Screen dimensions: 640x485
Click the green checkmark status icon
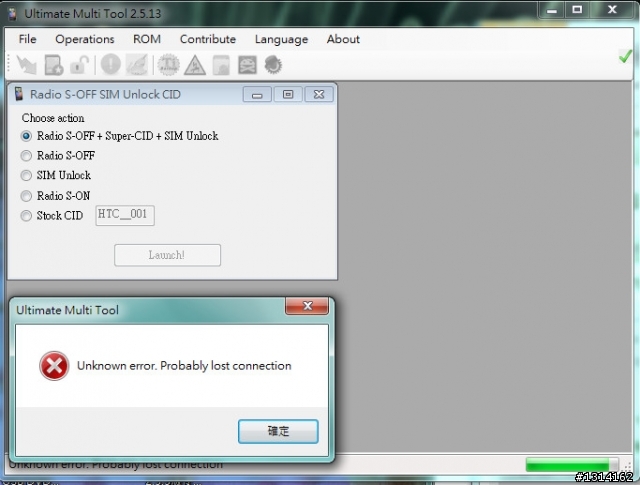click(x=625, y=56)
